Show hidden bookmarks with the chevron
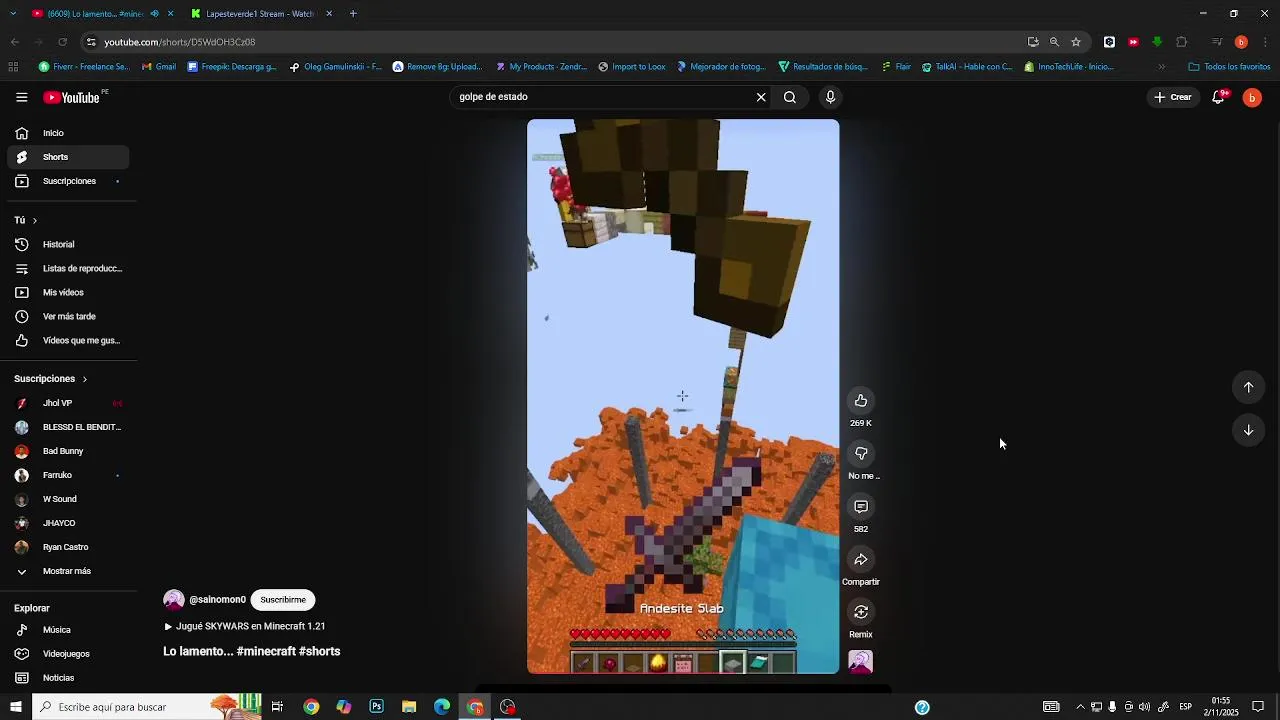This screenshot has width=1280, height=720. (x=1161, y=67)
